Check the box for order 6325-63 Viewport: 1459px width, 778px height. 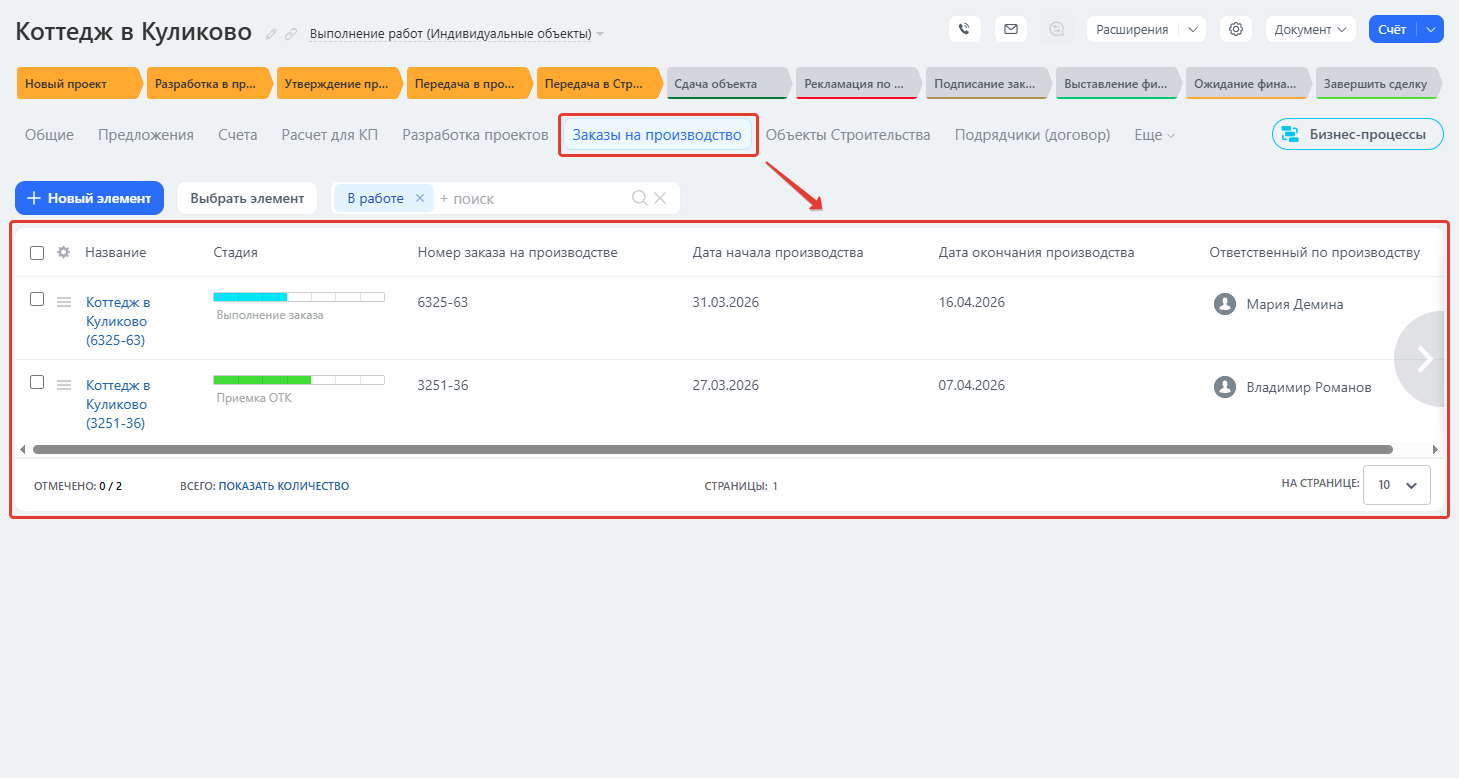pos(37,299)
